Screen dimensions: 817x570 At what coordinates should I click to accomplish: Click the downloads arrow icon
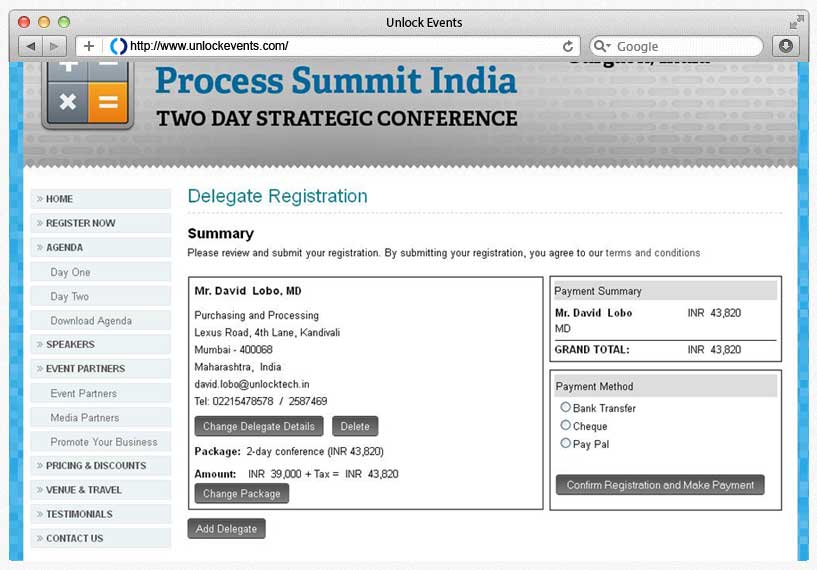(786, 46)
